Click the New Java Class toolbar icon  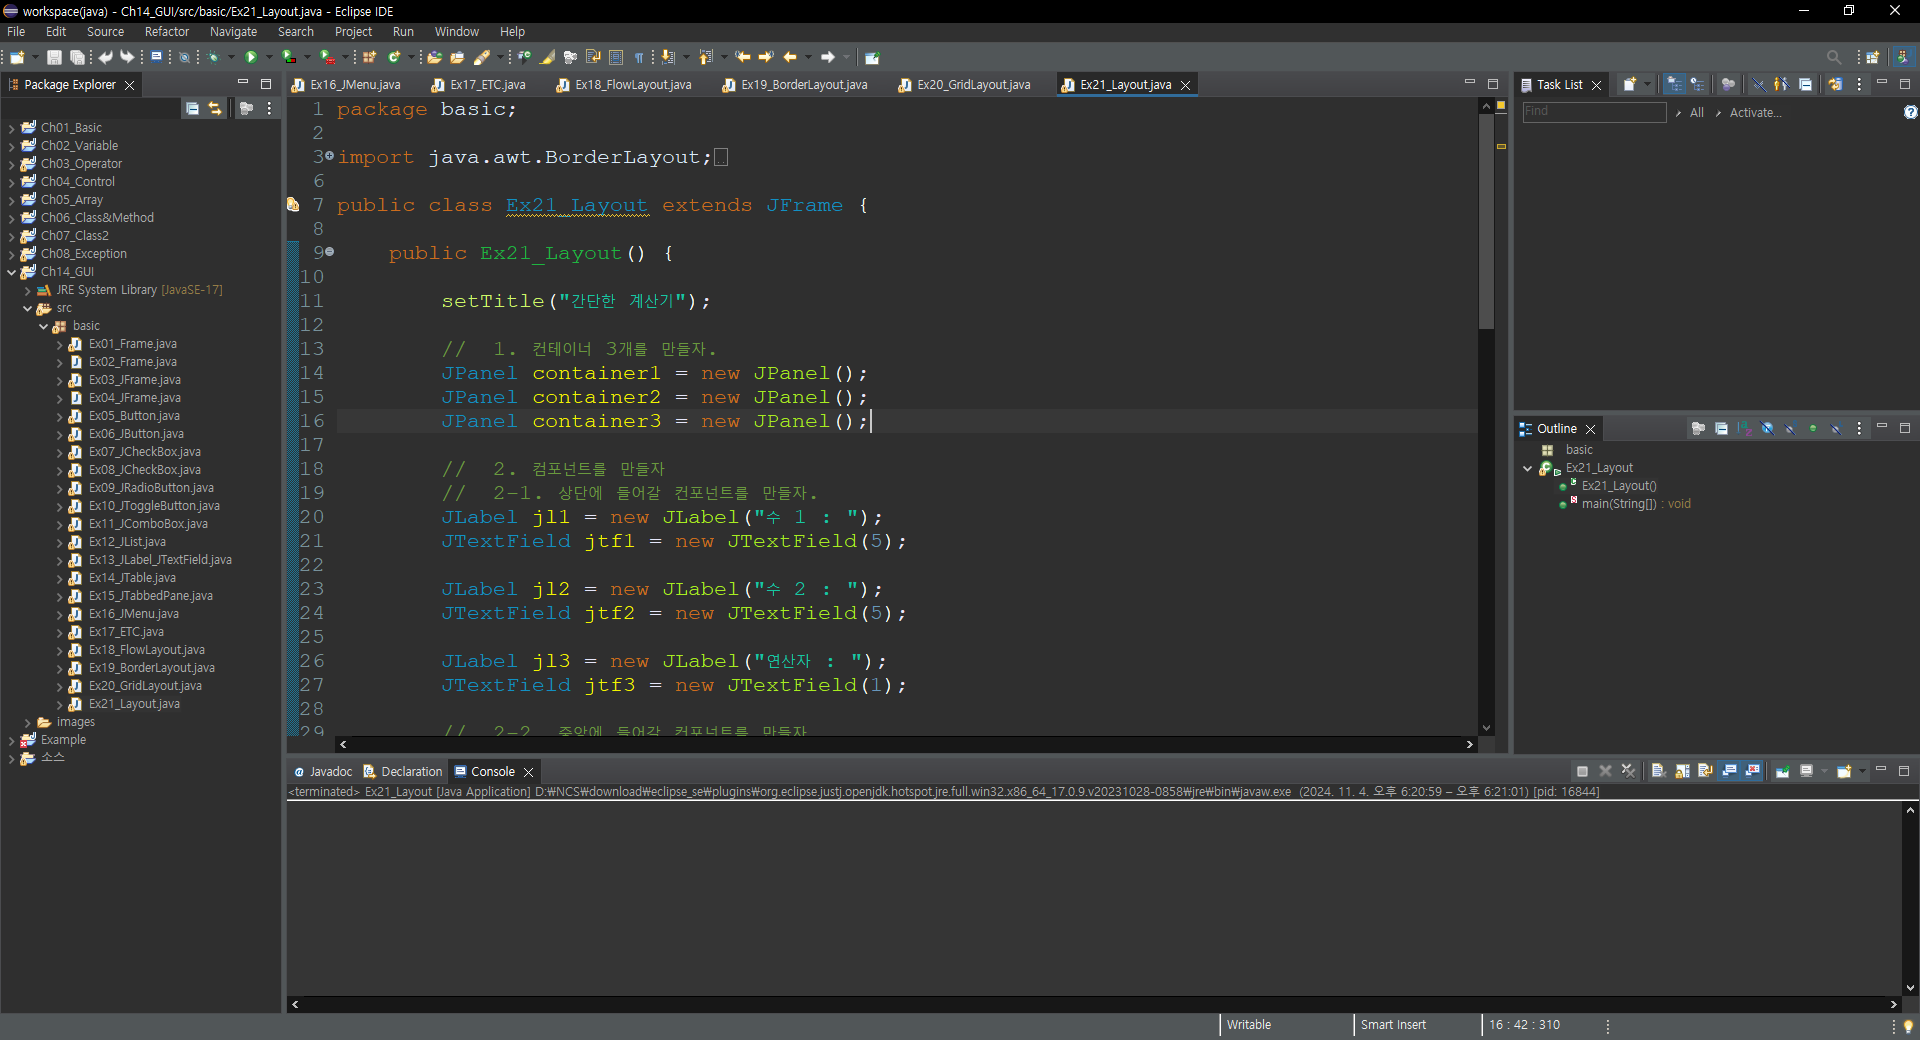(395, 58)
